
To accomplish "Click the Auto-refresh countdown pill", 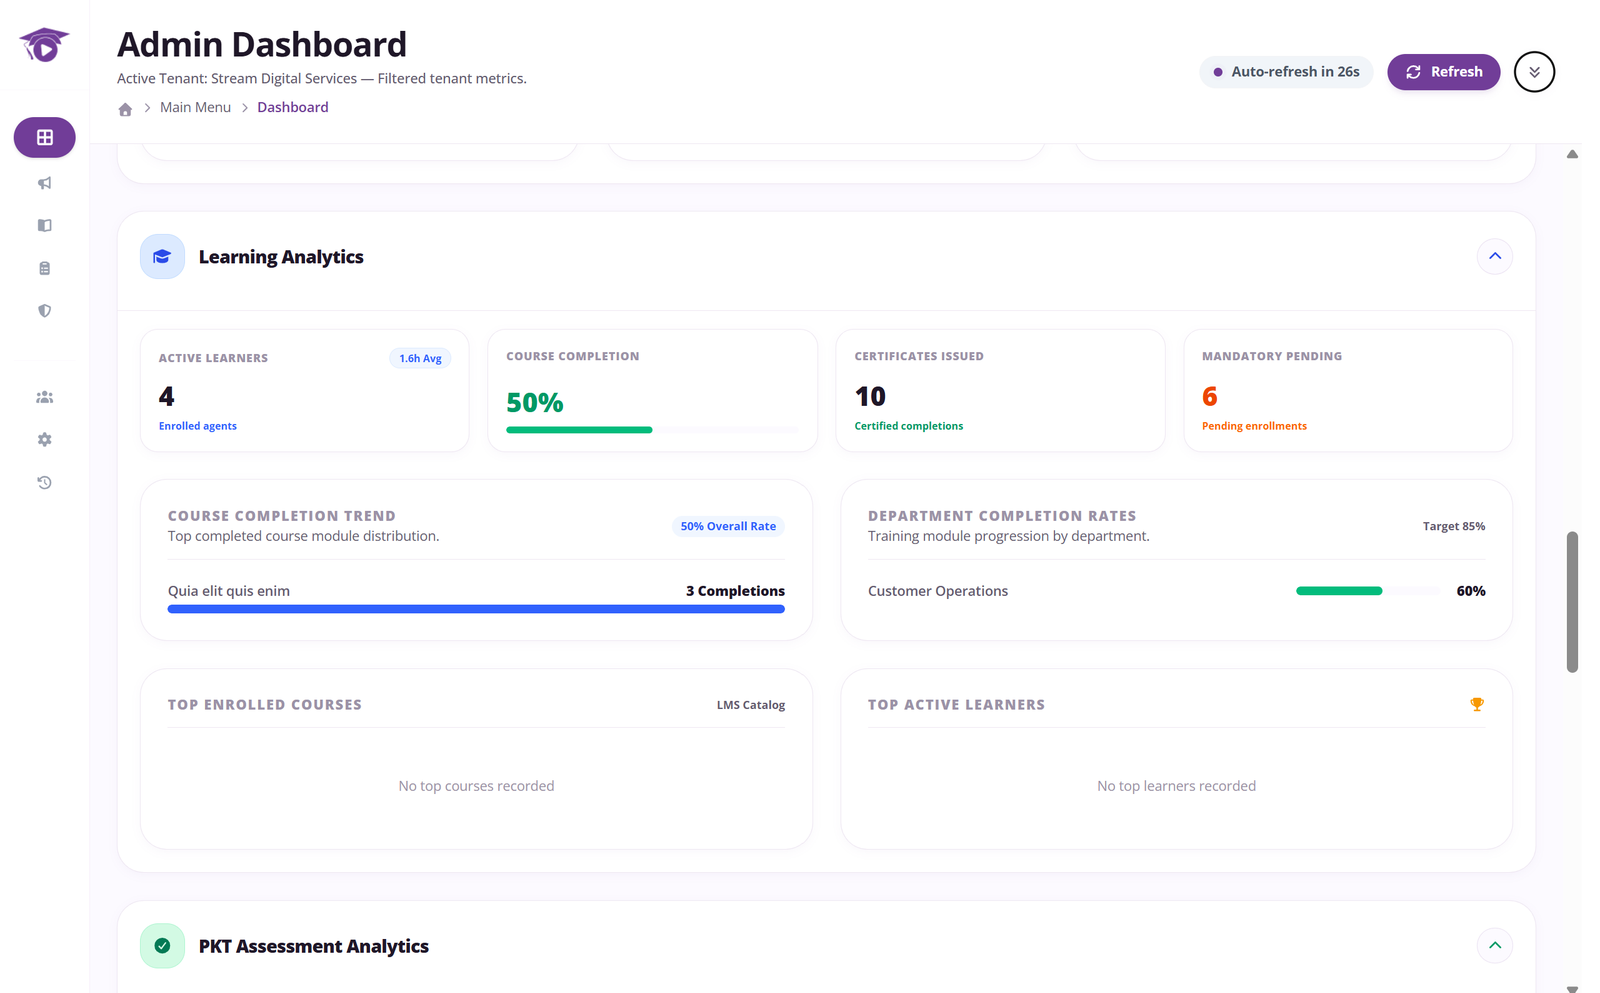I will [1286, 72].
